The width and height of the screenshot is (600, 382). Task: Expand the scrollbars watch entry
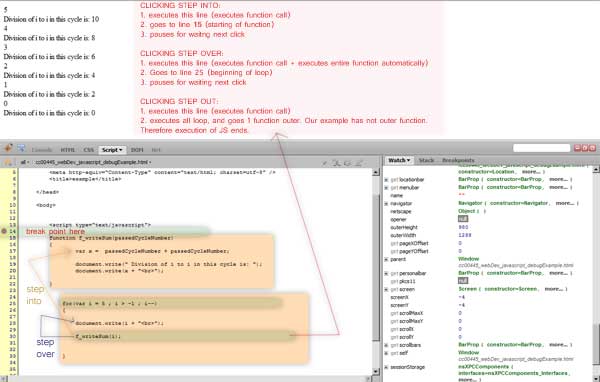coord(386,345)
